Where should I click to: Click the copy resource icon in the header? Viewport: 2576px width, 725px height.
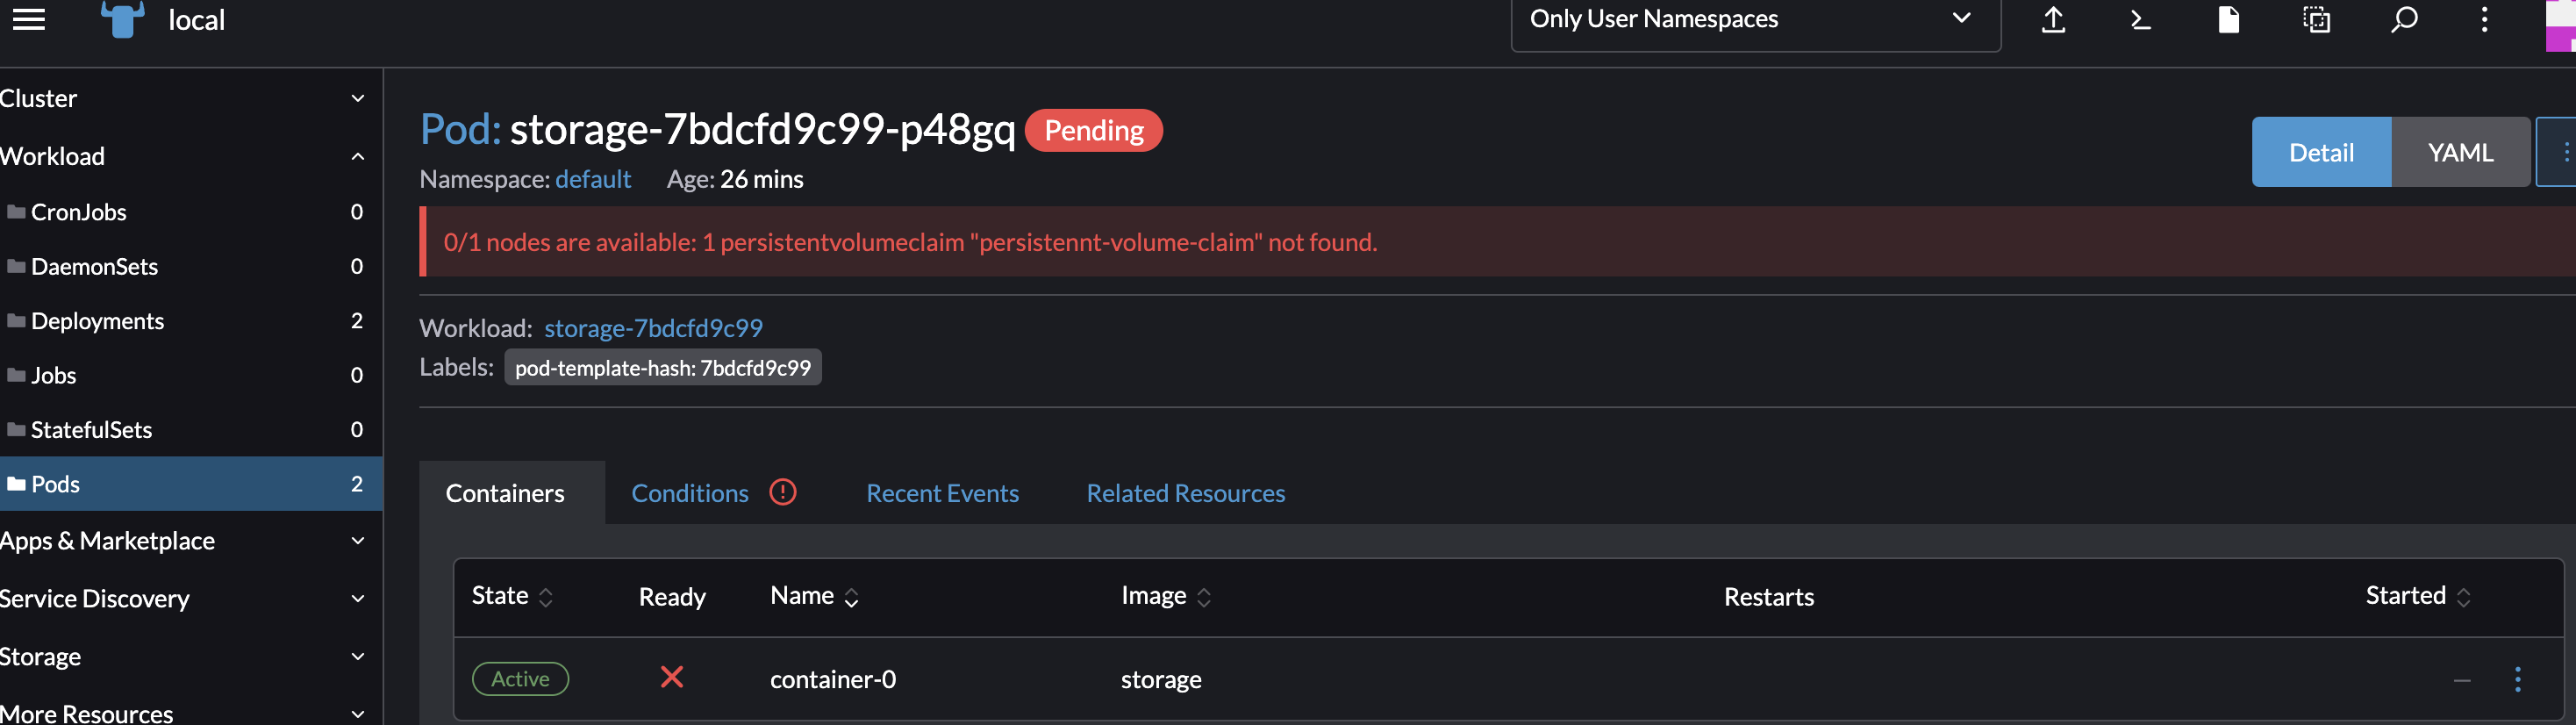click(x=2316, y=19)
